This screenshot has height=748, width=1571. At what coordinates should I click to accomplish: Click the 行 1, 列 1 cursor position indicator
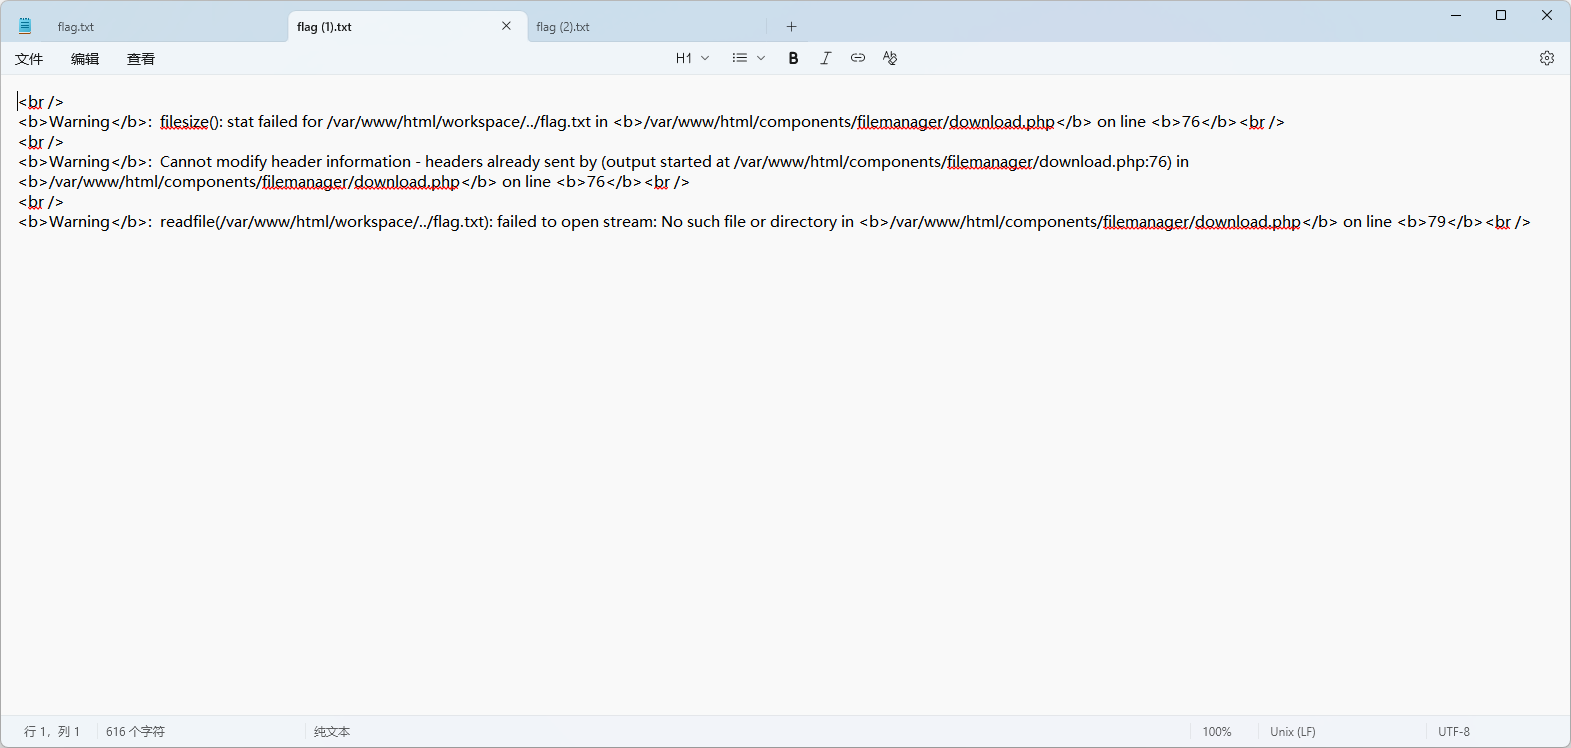pos(52,732)
